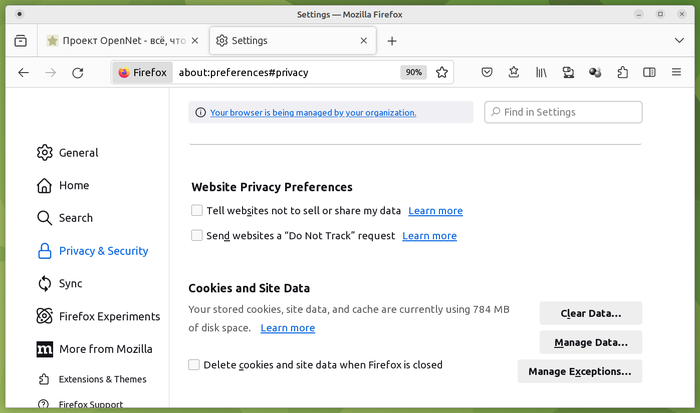Open 'Your browser is being managed' link
This screenshot has width=700, height=413.
[312, 113]
